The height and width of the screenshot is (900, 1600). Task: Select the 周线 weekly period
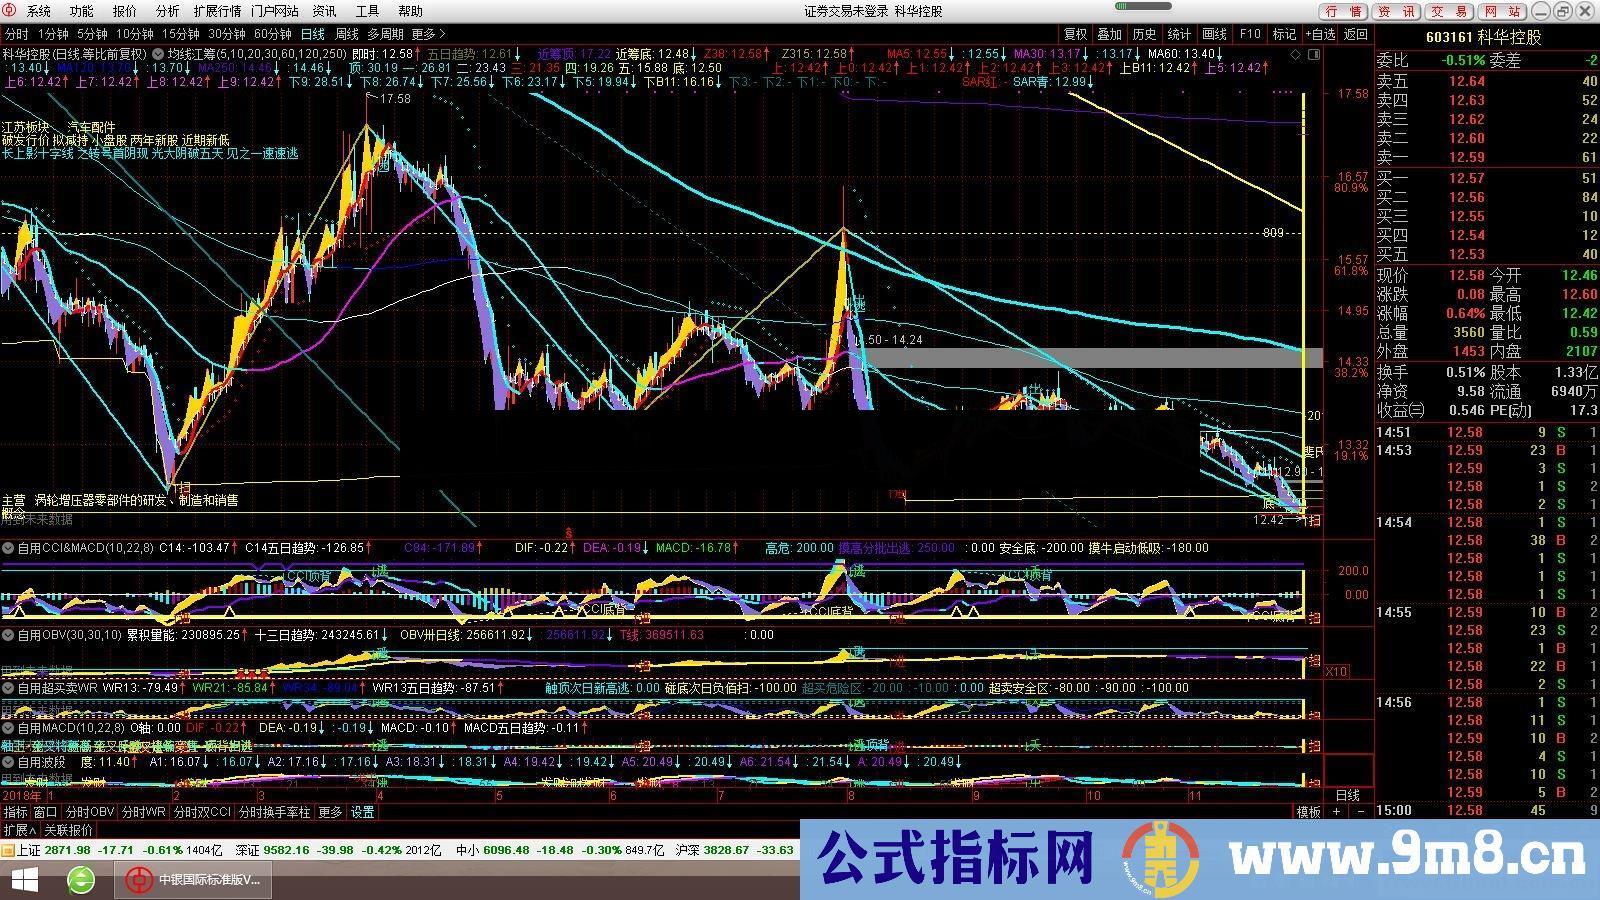[x=347, y=34]
